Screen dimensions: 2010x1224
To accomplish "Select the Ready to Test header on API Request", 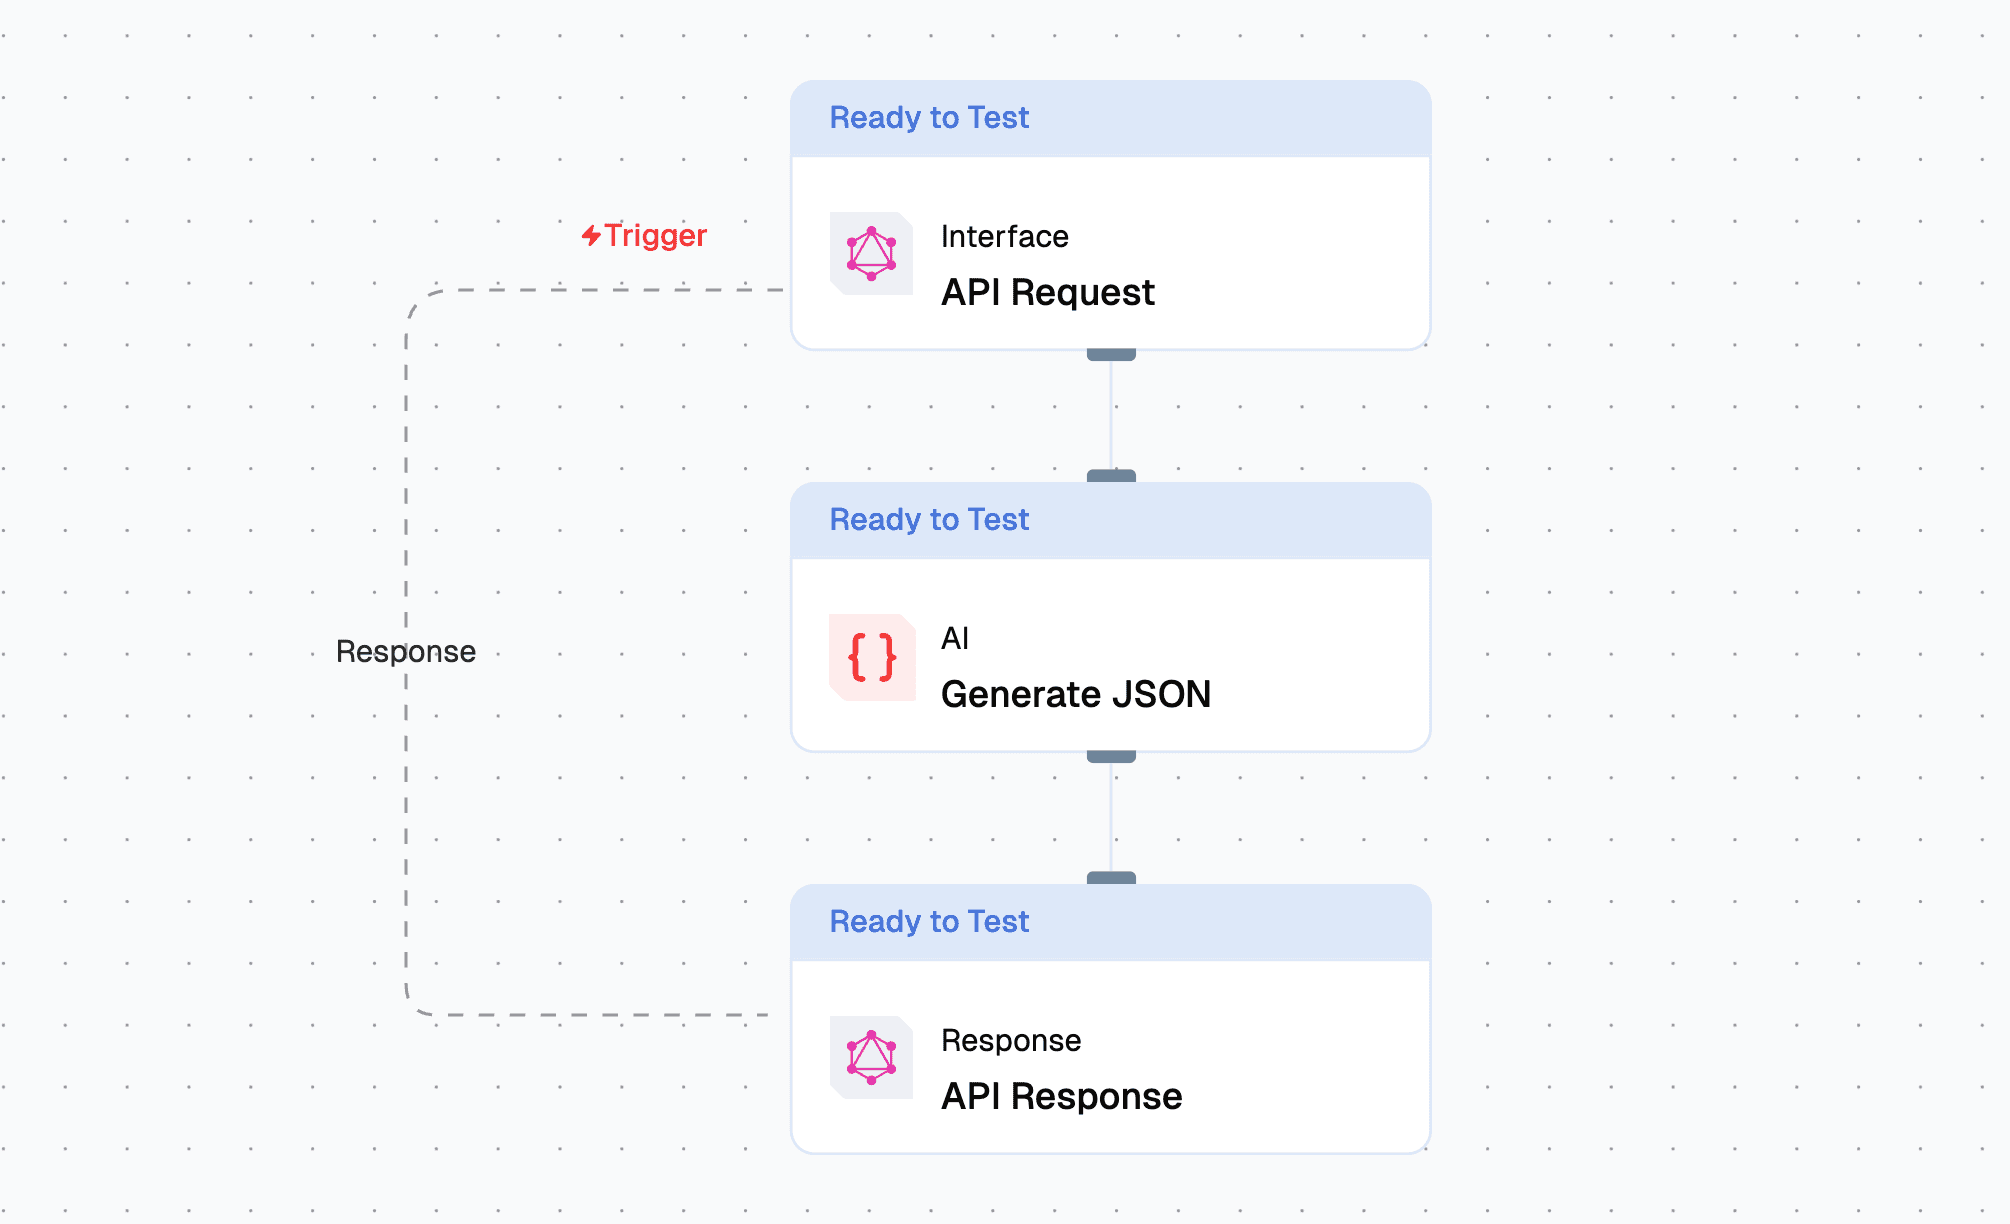I will tap(928, 117).
